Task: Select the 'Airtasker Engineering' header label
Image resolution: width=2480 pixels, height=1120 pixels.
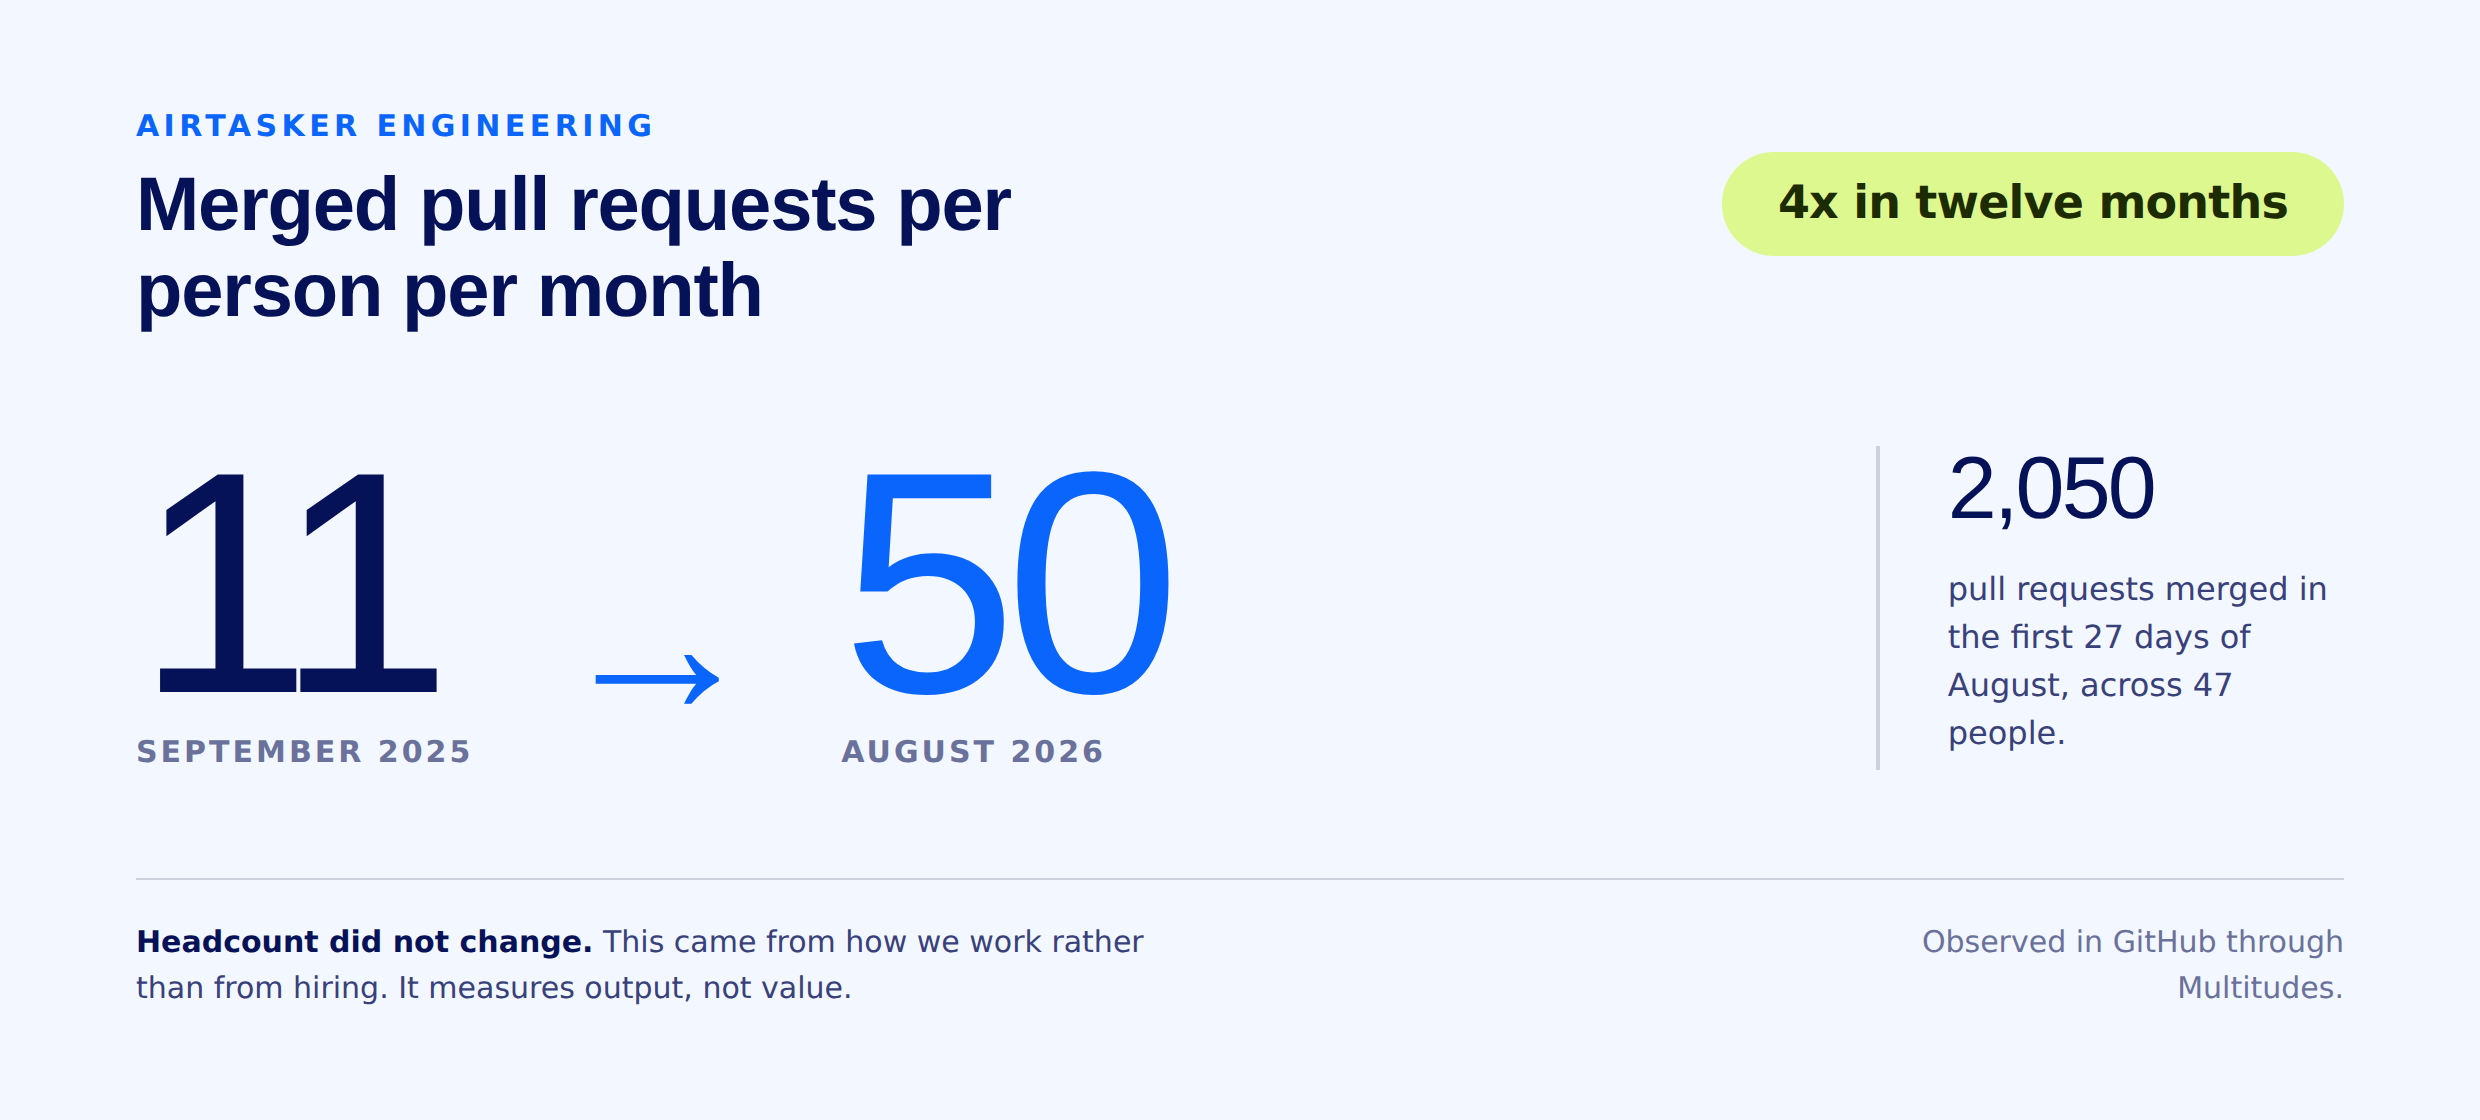Action: click(395, 126)
